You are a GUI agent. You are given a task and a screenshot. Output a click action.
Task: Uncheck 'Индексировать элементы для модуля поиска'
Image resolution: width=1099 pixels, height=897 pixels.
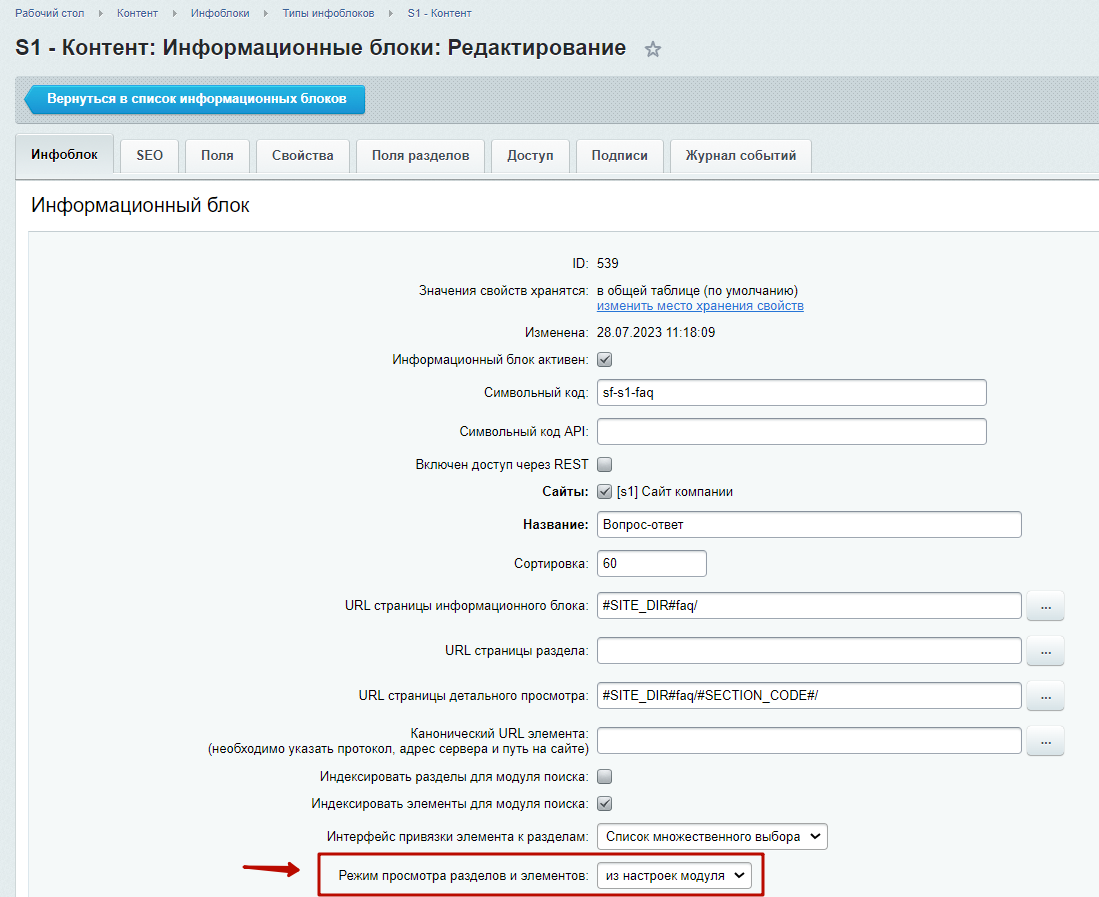tap(604, 803)
